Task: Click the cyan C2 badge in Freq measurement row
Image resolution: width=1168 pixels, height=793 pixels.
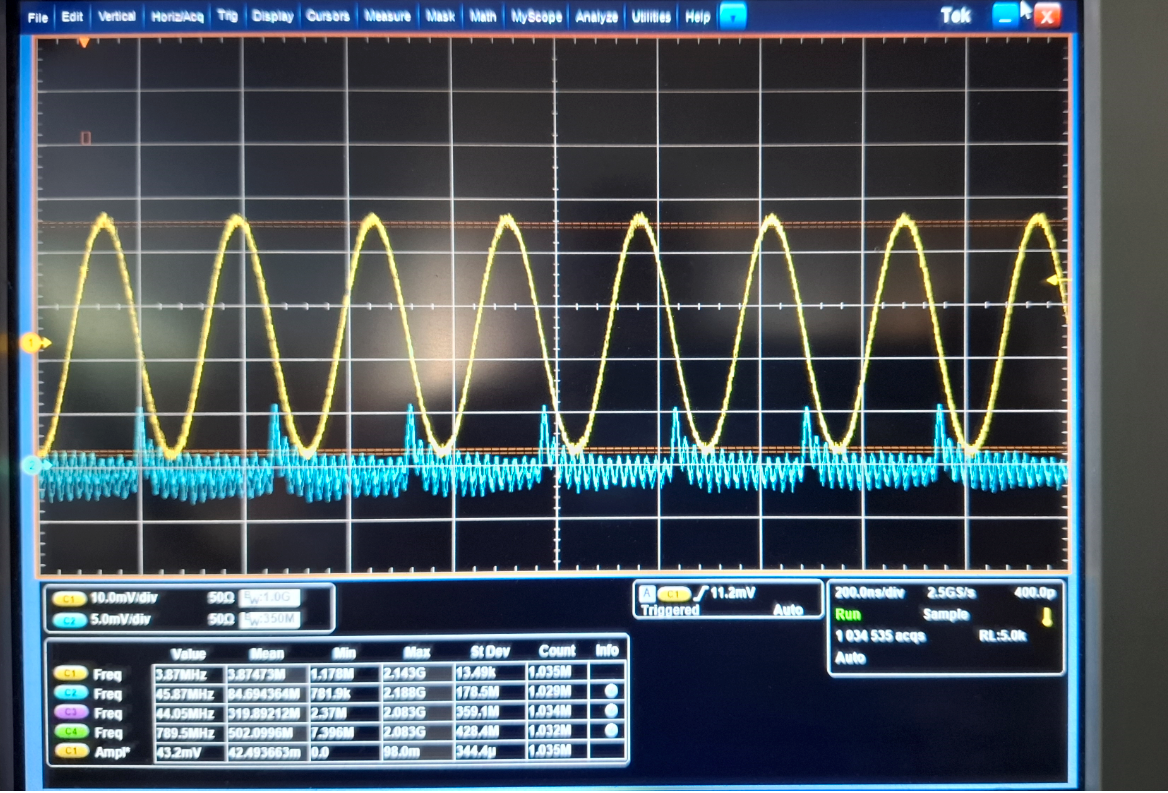Action: 70,693
